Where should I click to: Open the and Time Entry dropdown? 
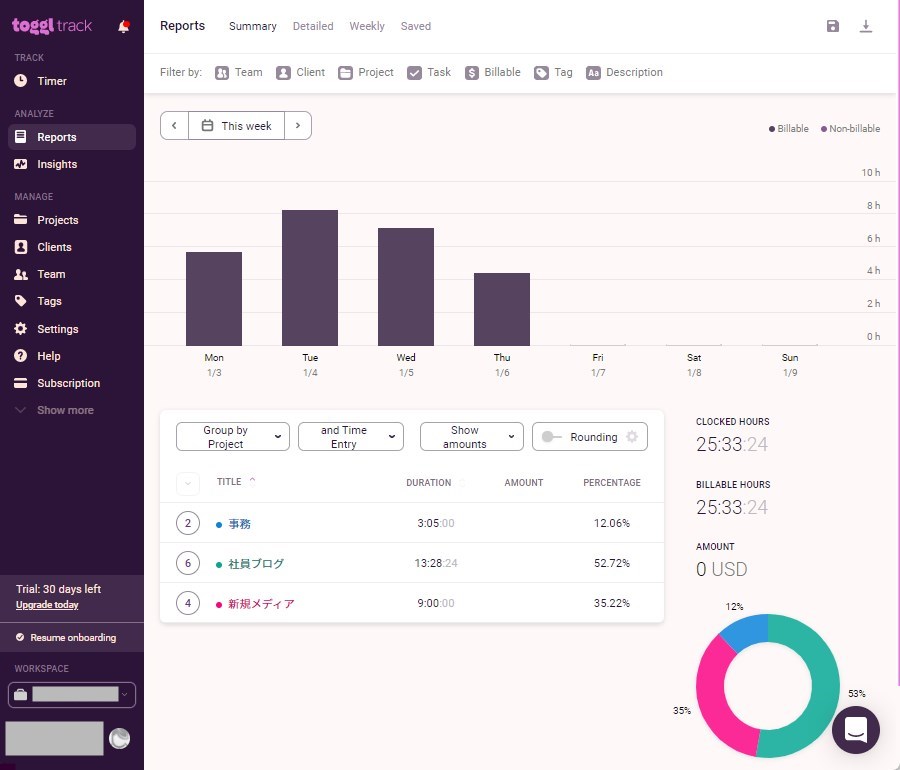click(351, 437)
